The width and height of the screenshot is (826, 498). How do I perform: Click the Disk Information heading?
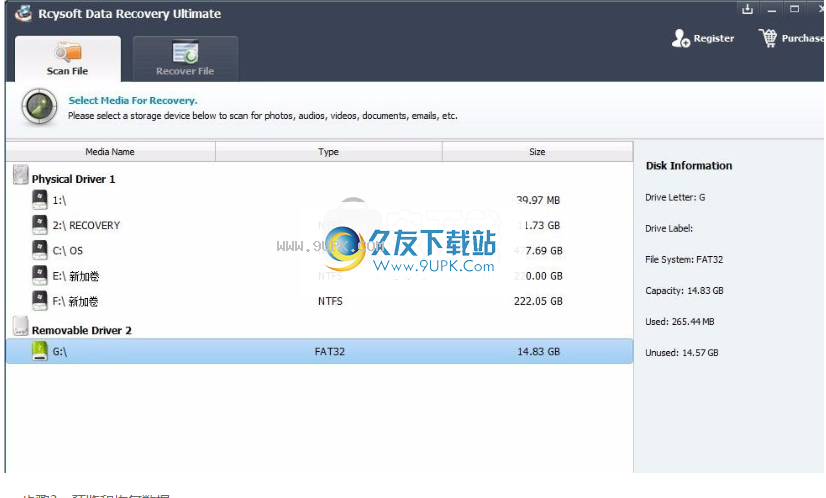tap(689, 166)
